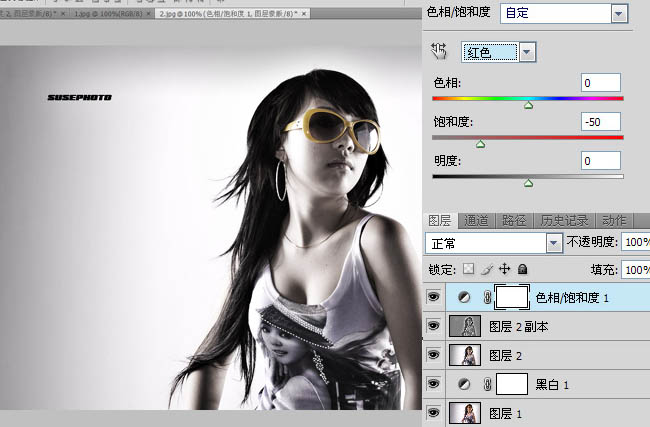Image resolution: width=650 pixels, height=427 pixels.
Task: Click the lock transparent pixels icon
Action: point(467,270)
